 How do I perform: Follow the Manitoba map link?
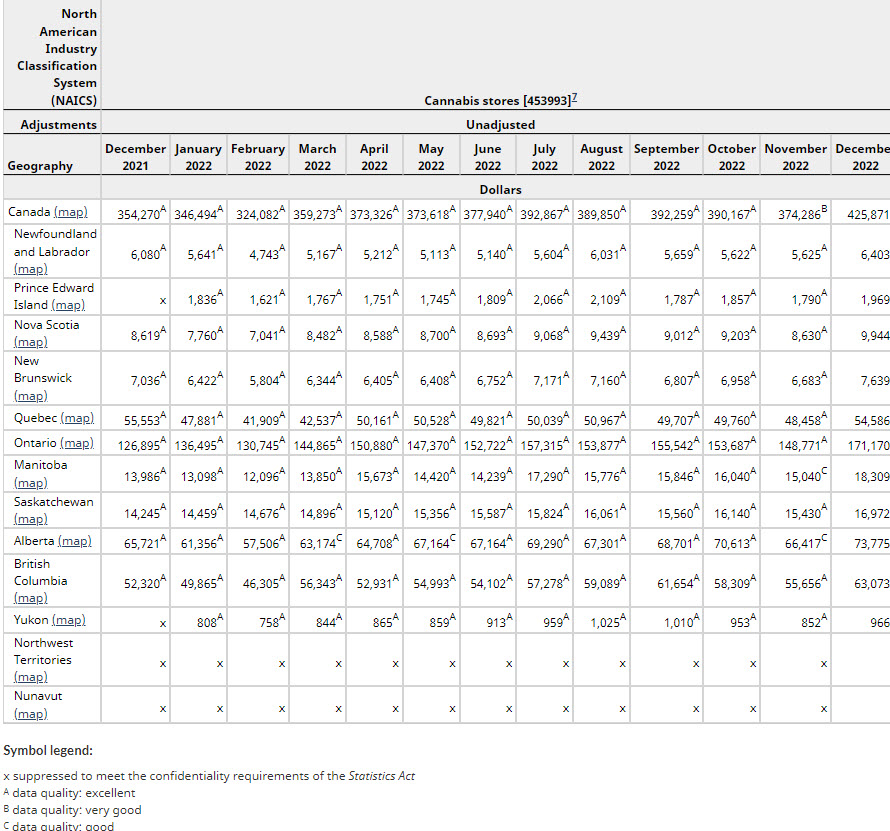coord(31,483)
